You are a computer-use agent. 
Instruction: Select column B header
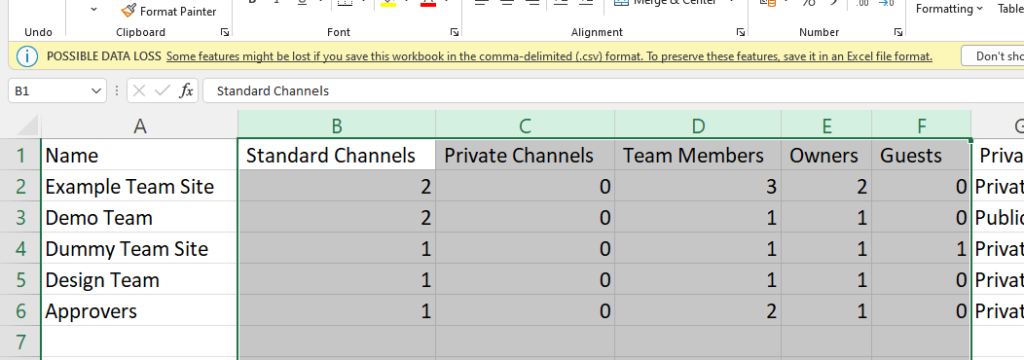click(337, 125)
